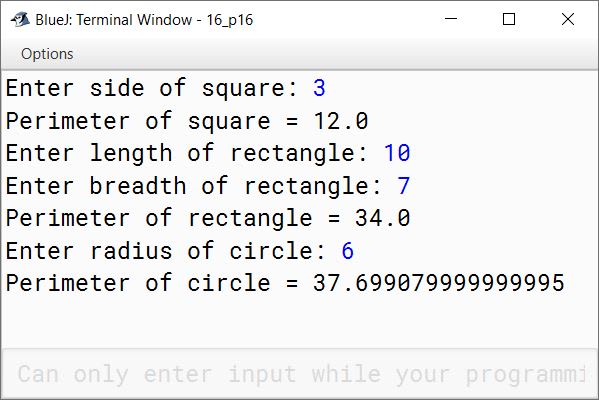Click the blue input value 10

coord(397,153)
